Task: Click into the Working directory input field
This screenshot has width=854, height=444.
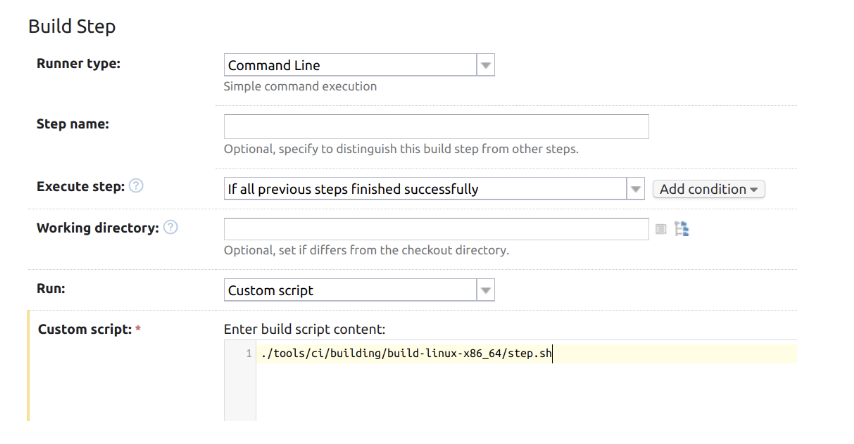Action: [x=436, y=229]
